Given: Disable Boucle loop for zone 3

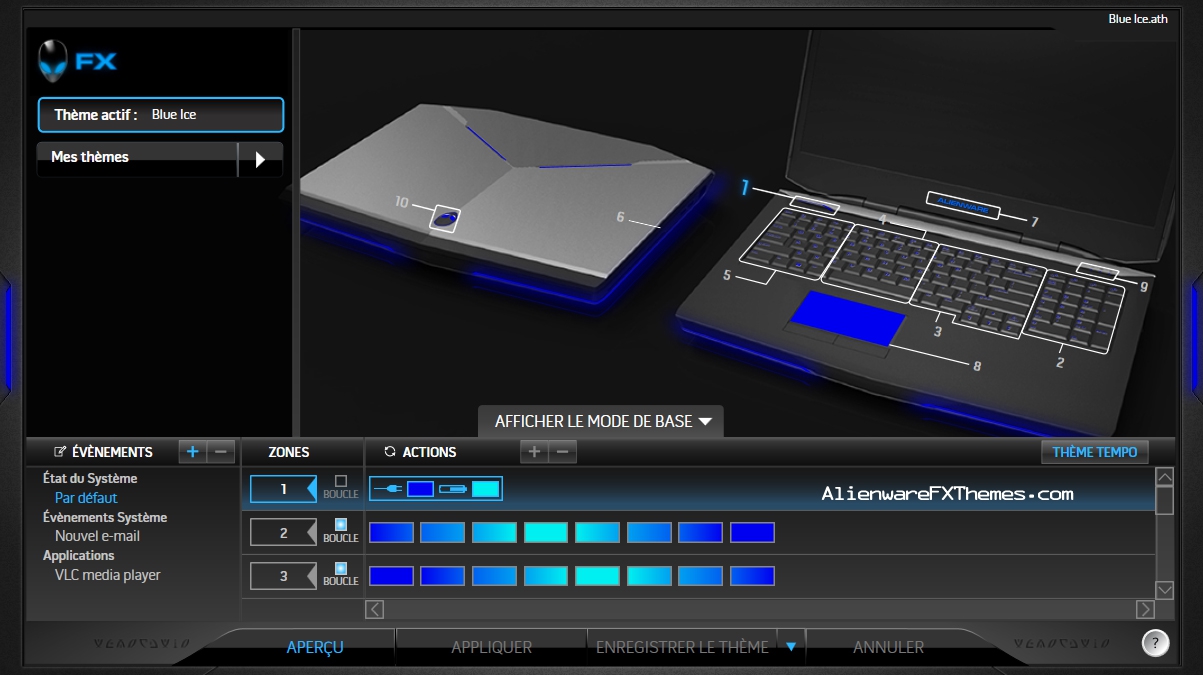Looking at the screenshot, I should [x=340, y=568].
